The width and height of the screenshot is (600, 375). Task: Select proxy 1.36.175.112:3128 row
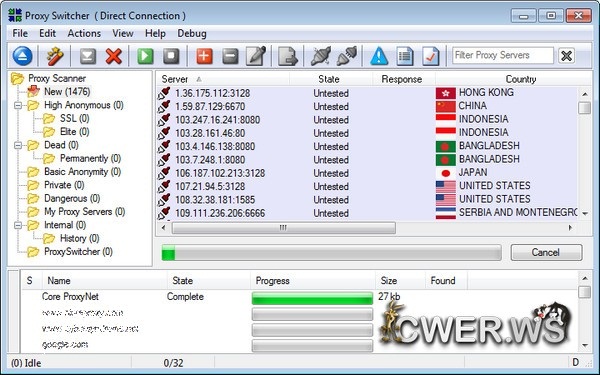click(367, 93)
